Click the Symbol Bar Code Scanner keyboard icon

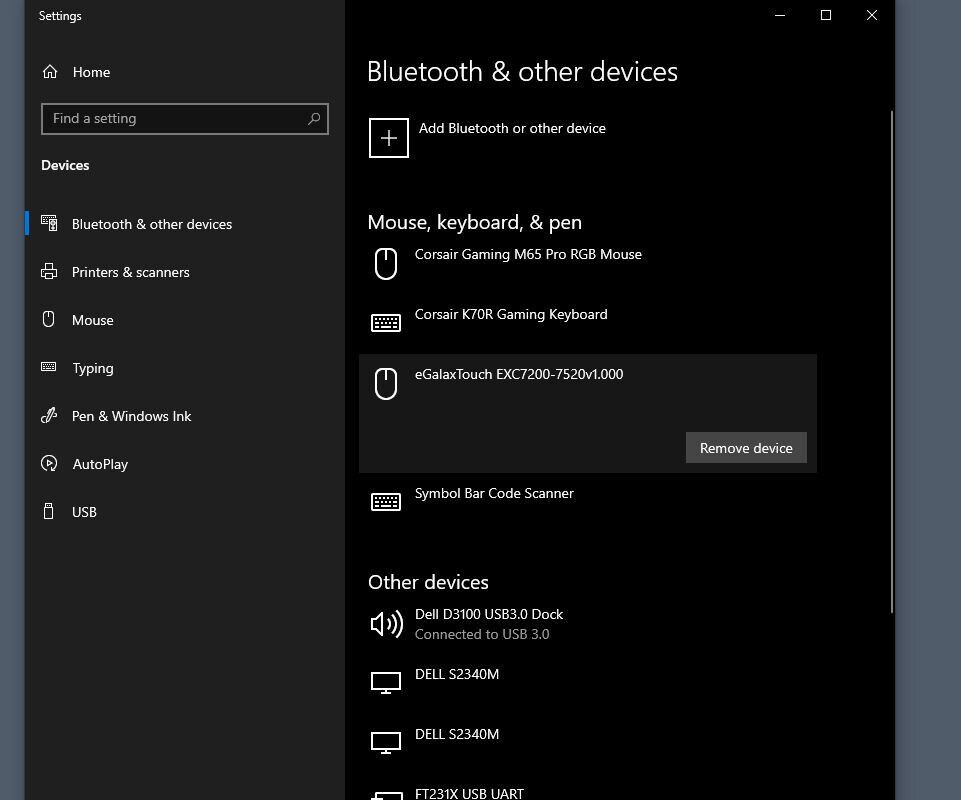coord(386,501)
